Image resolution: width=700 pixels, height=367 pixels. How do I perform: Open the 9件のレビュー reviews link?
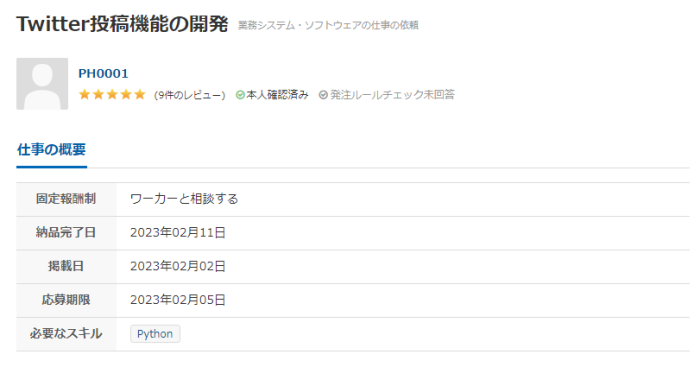coord(190,95)
